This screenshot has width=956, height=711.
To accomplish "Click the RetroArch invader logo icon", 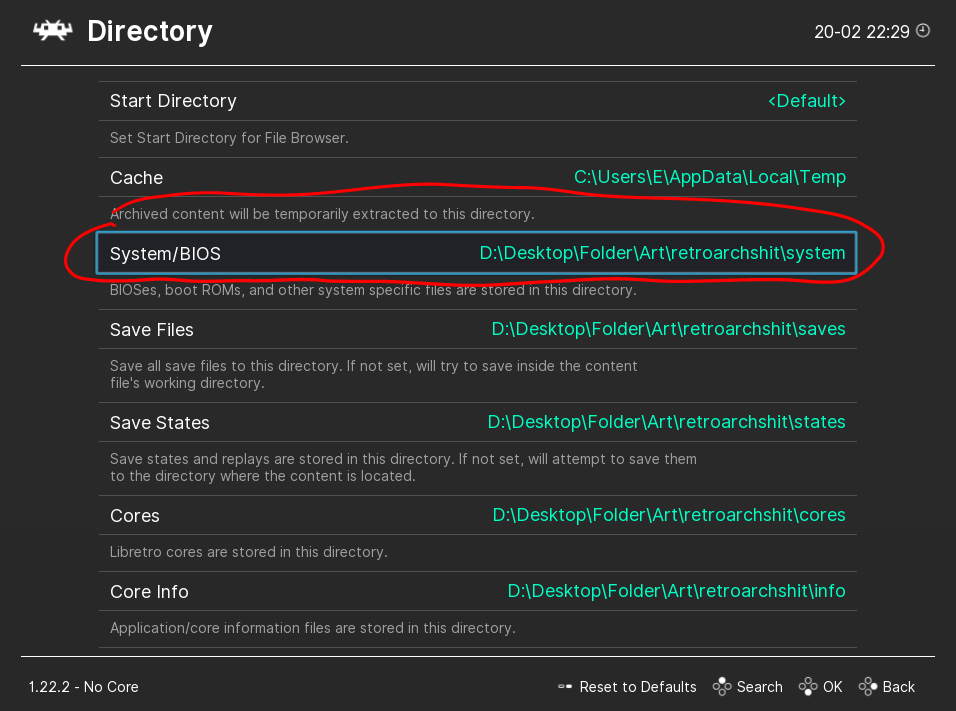I will pos(52,31).
